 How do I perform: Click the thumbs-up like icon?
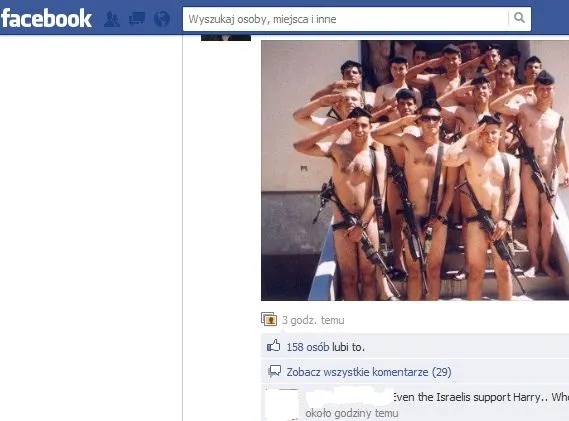(x=274, y=346)
